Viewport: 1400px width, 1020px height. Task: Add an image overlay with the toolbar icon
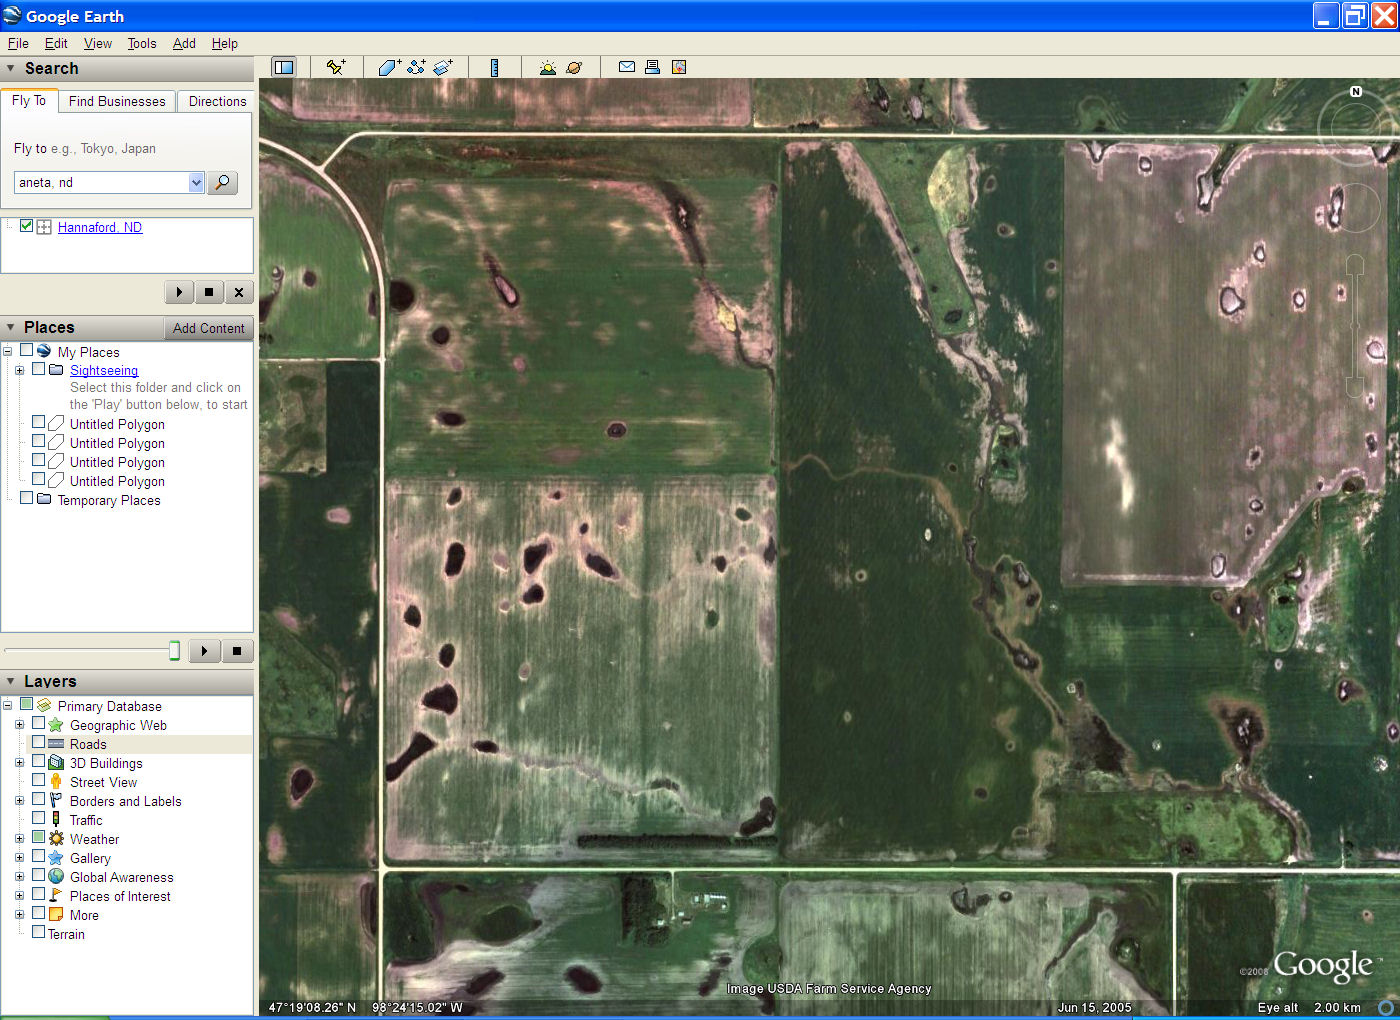(443, 67)
